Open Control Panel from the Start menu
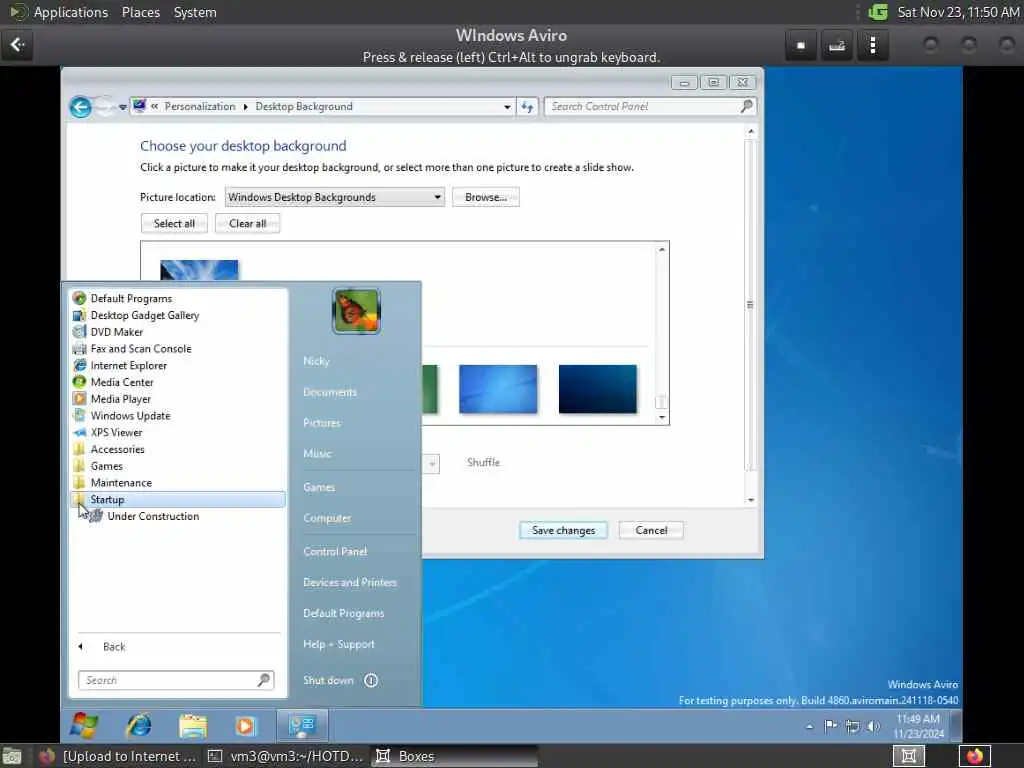The image size is (1024, 768). pyautogui.click(x=335, y=552)
